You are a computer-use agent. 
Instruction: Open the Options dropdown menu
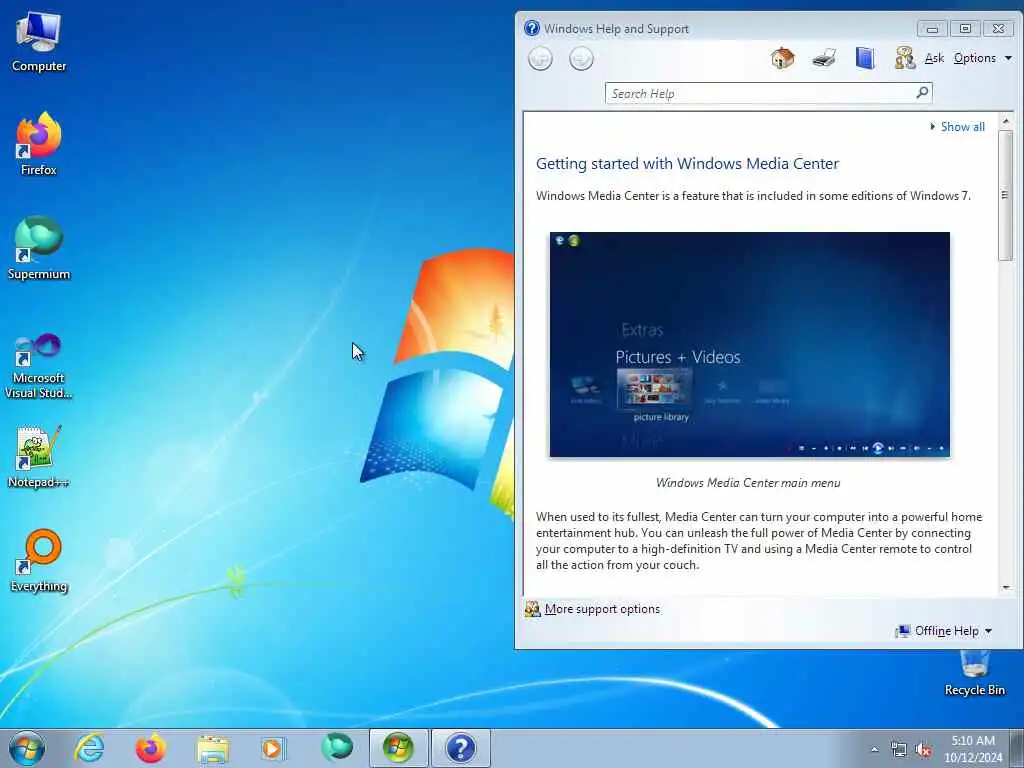982,58
